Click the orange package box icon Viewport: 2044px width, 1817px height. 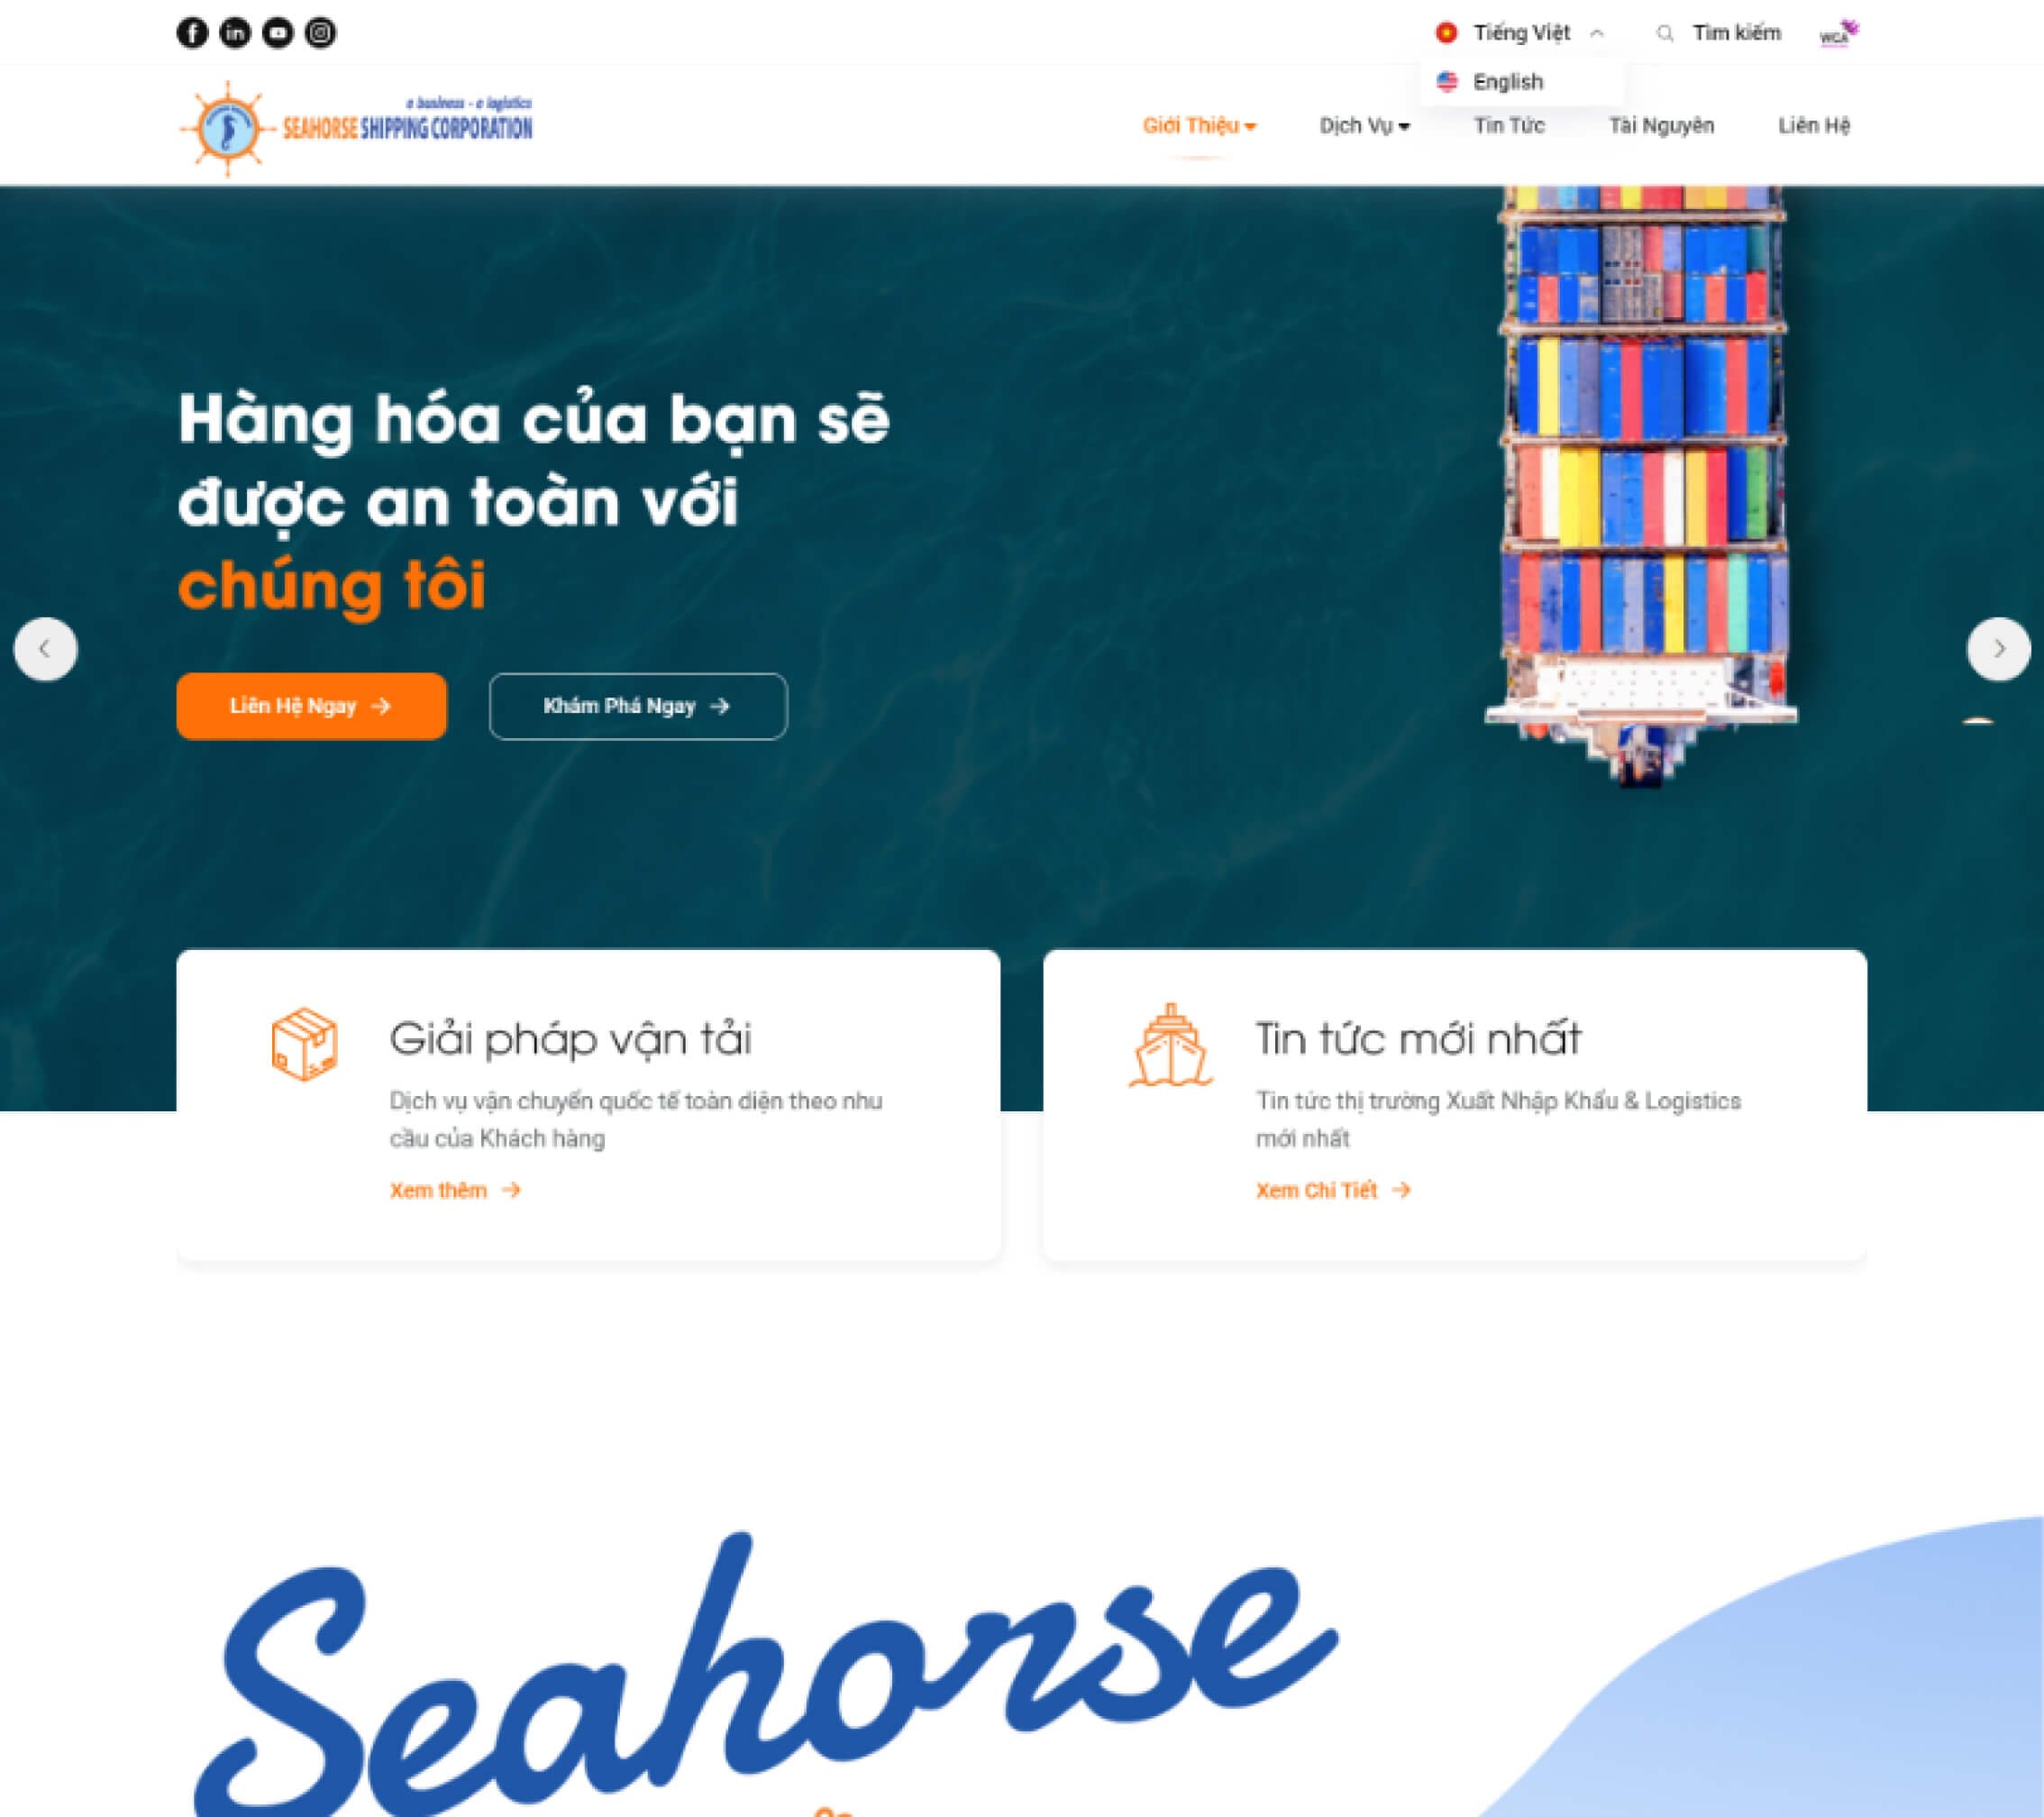(x=305, y=1044)
